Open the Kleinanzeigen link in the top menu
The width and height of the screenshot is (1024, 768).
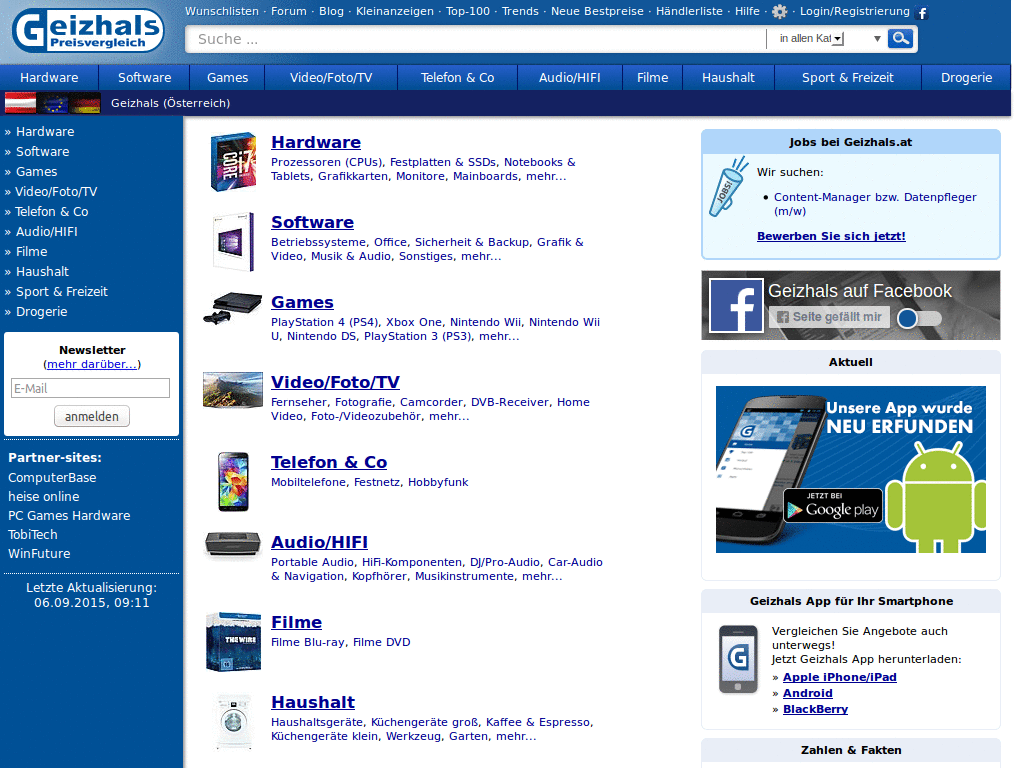(x=394, y=11)
